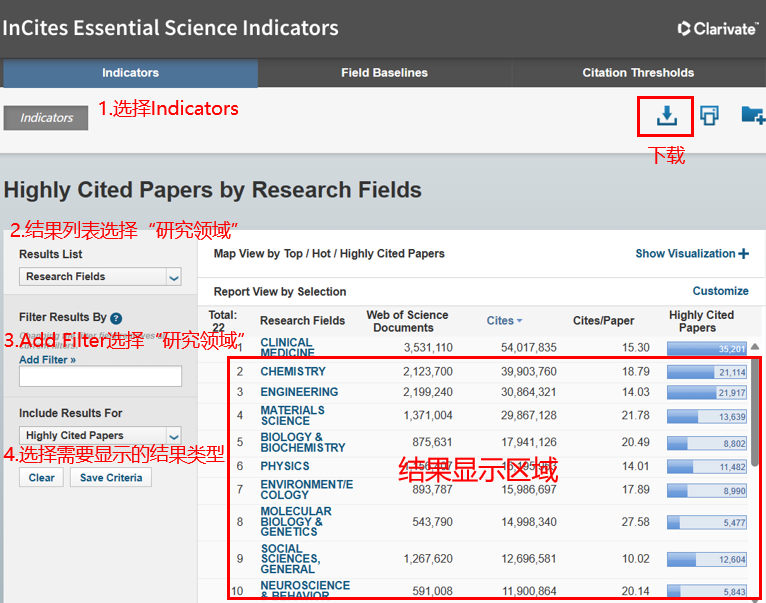Viewport: 766px width, 603px height.
Task: Click the 8,802 highly cited papers bar
Action: [x=706, y=443]
